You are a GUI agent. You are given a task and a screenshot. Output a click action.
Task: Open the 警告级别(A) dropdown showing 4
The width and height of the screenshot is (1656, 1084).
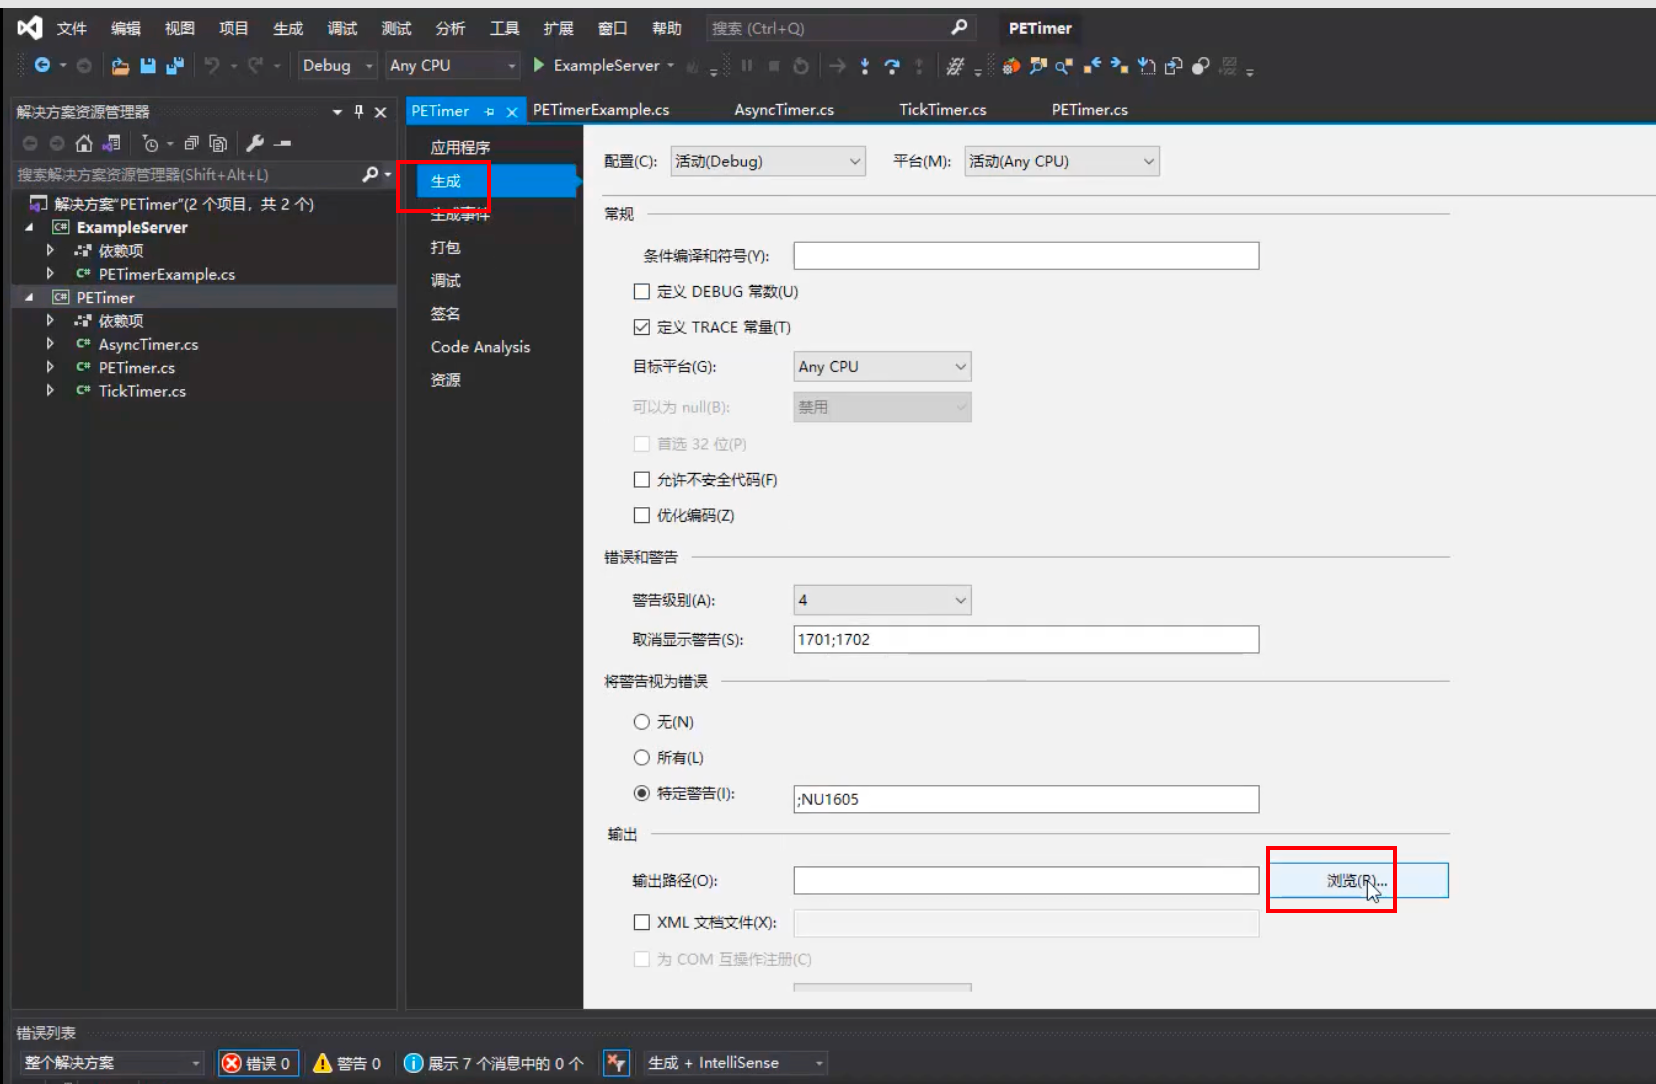pyautogui.click(x=882, y=600)
